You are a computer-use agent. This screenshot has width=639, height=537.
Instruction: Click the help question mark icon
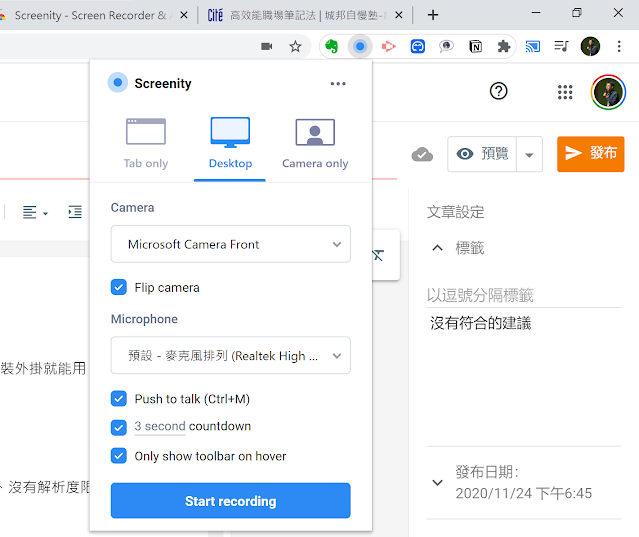click(x=499, y=91)
